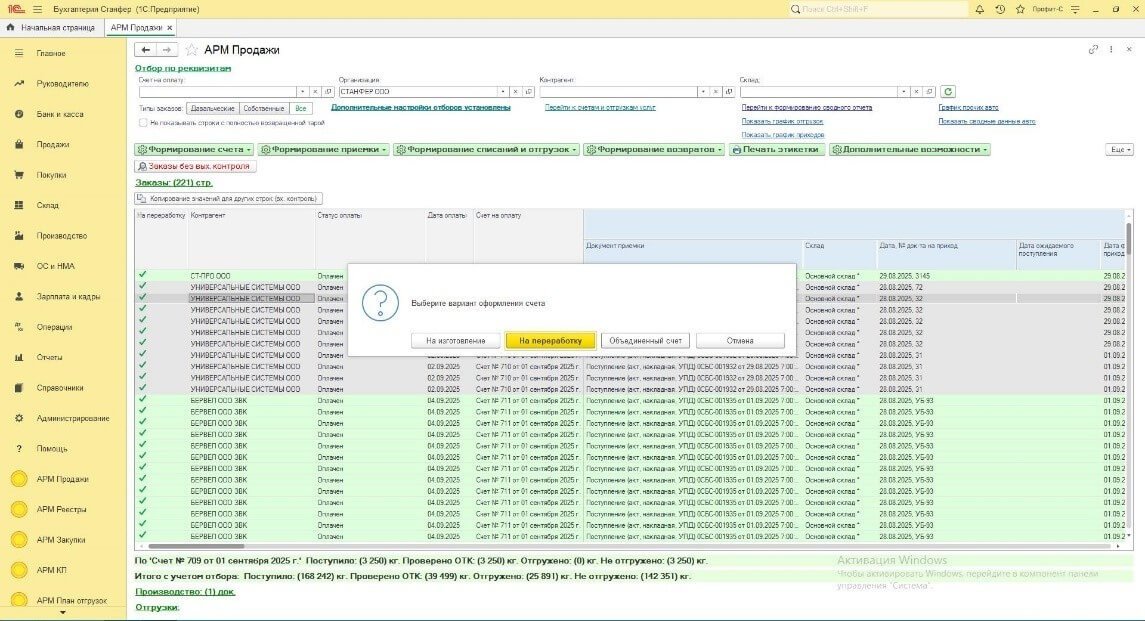Open the Еще dropdown menu
Viewport: 1145px width, 621px height.
pos(1119,149)
